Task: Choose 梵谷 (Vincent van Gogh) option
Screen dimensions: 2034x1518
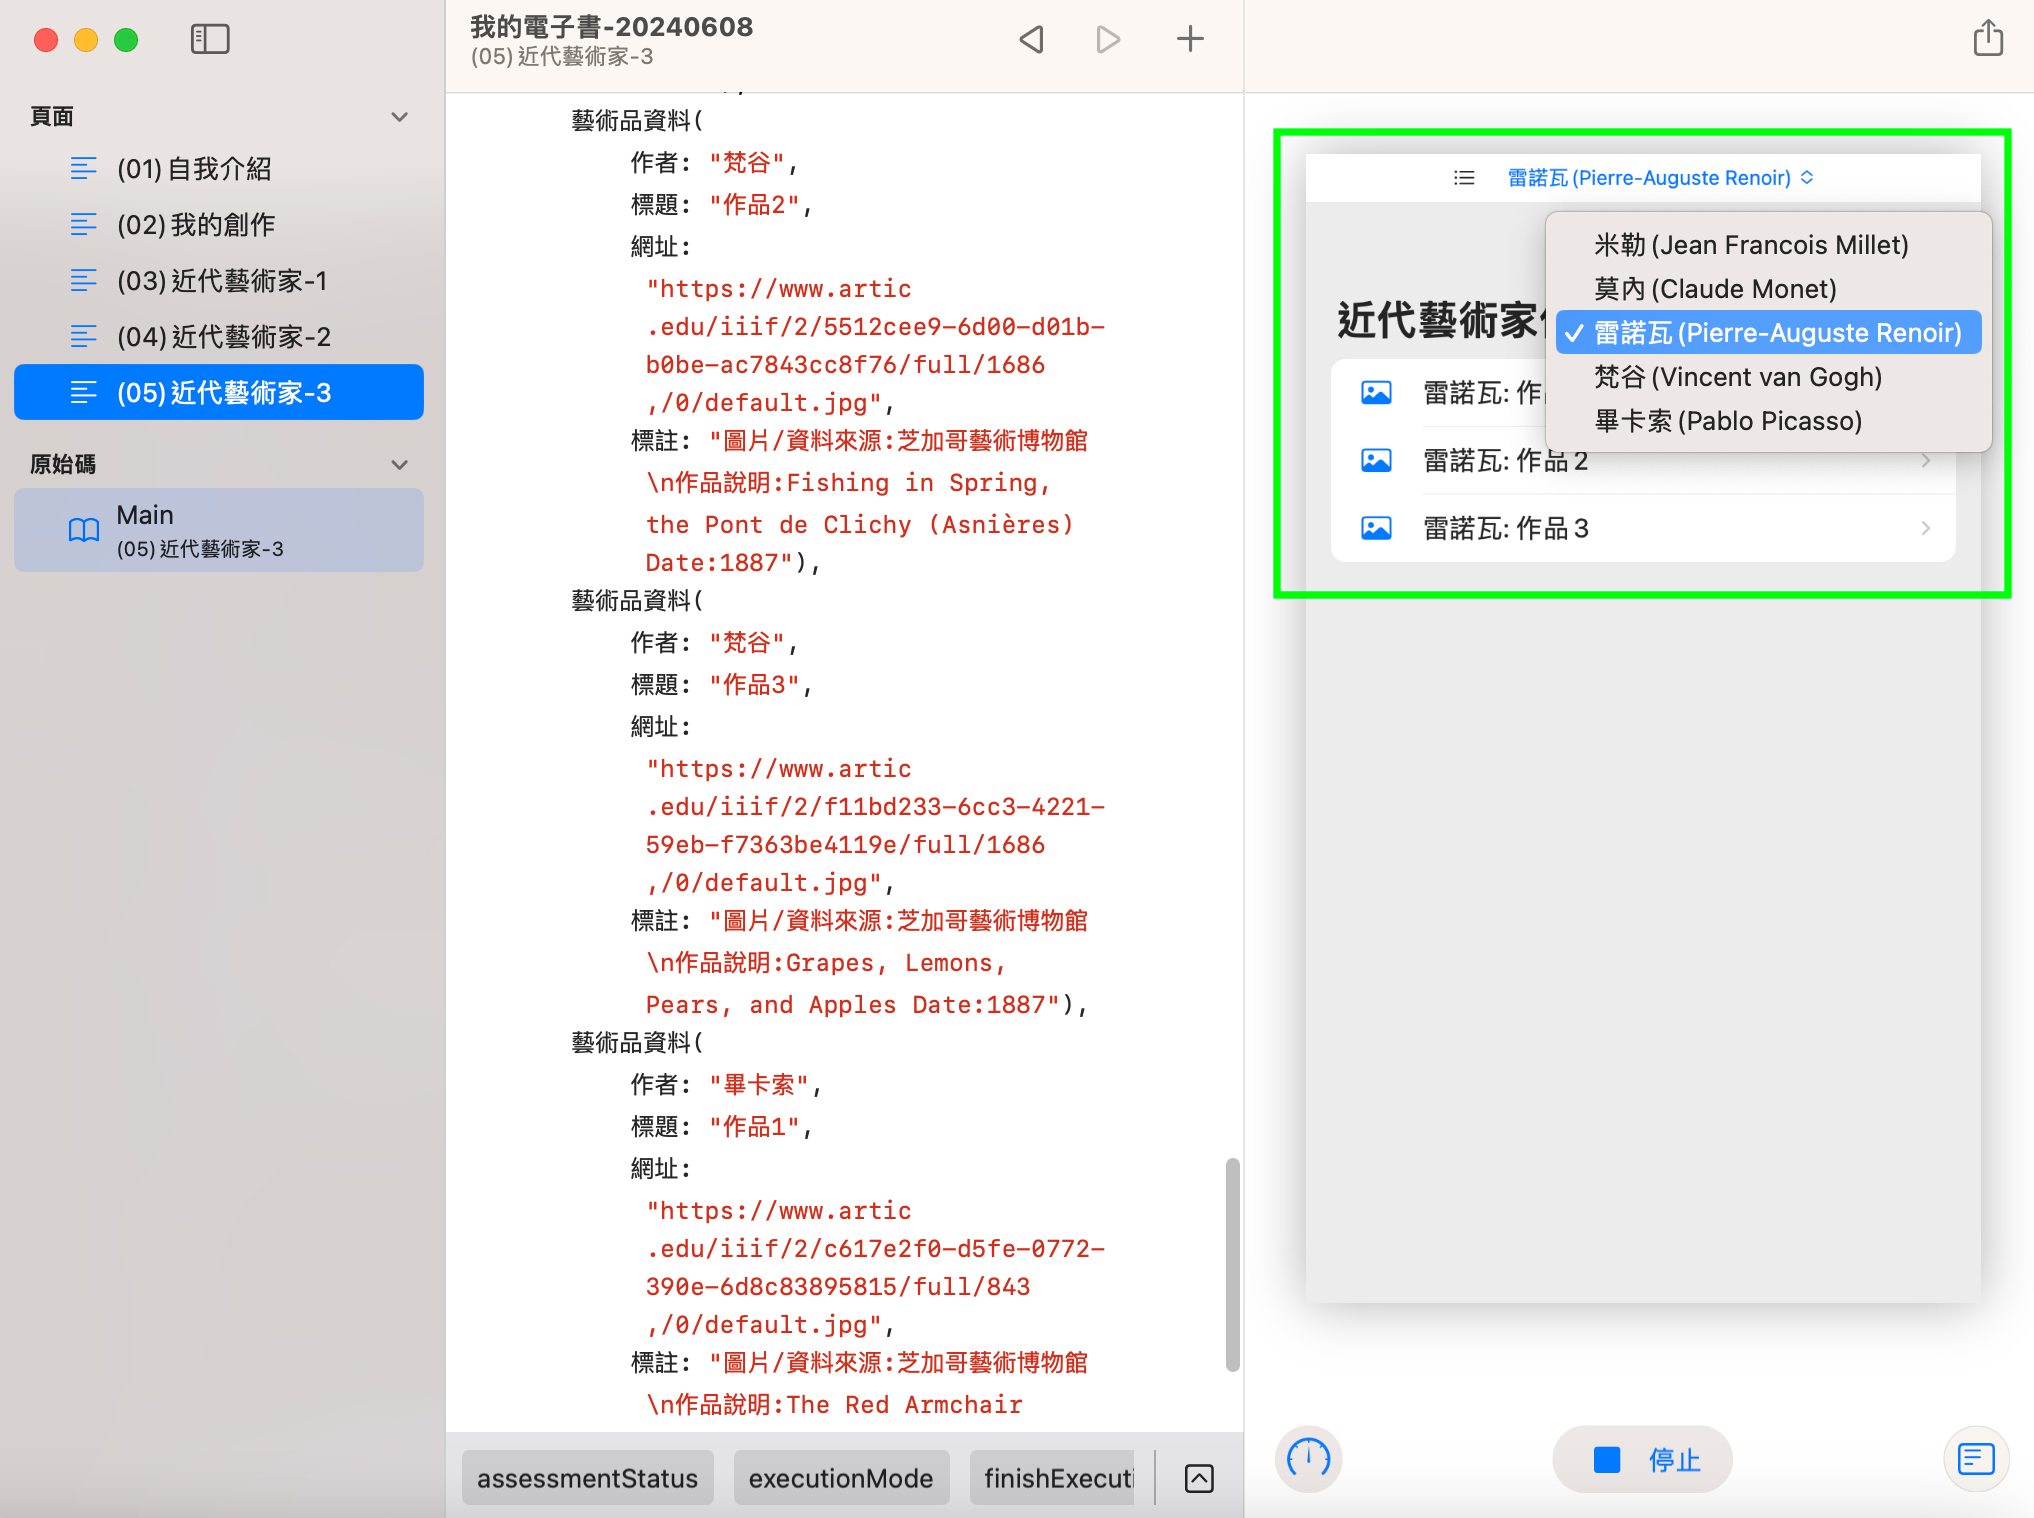Action: point(1738,377)
